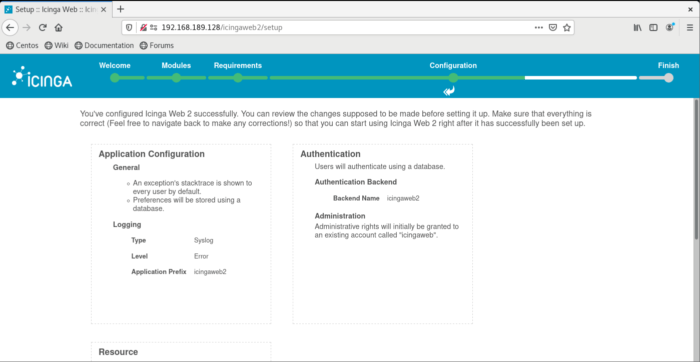Click the greyed forward arrow button
This screenshot has height=362, width=700.
tap(26, 28)
